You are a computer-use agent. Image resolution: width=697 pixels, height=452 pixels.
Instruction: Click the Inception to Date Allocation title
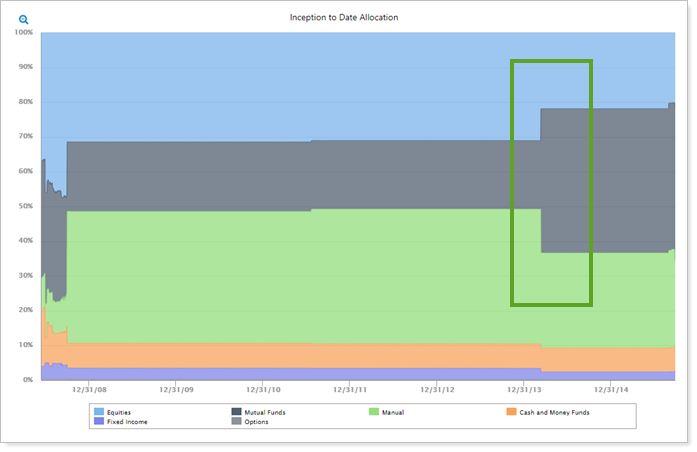tap(347, 18)
